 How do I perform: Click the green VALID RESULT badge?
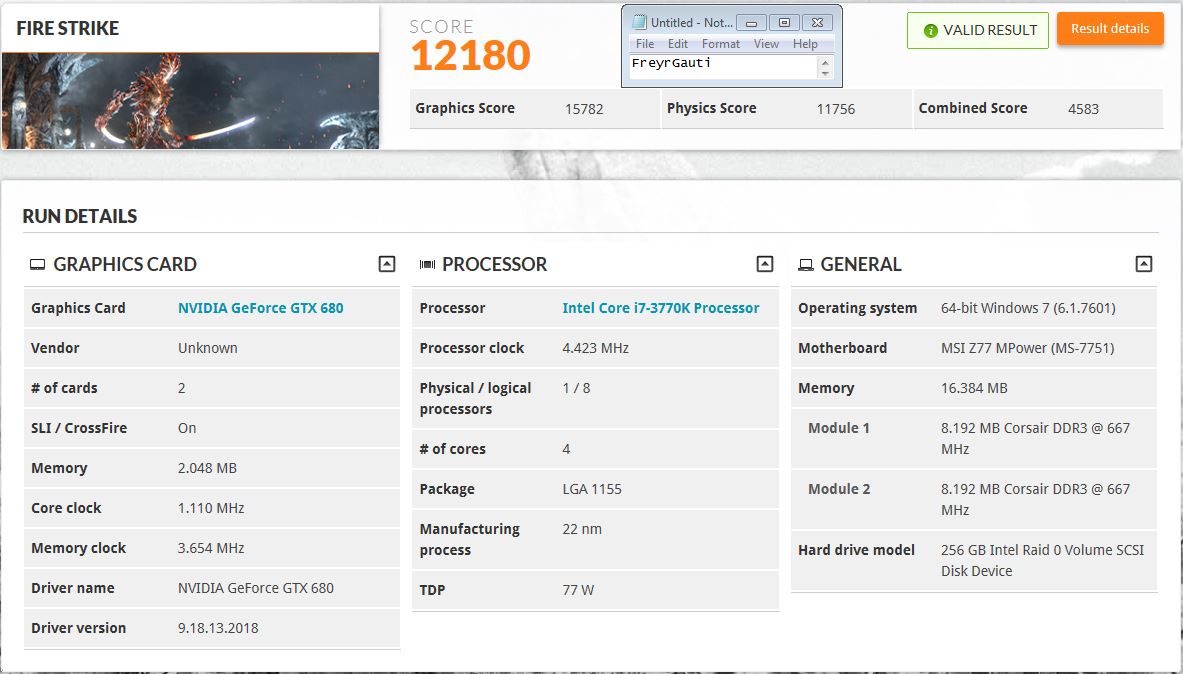tap(977, 30)
